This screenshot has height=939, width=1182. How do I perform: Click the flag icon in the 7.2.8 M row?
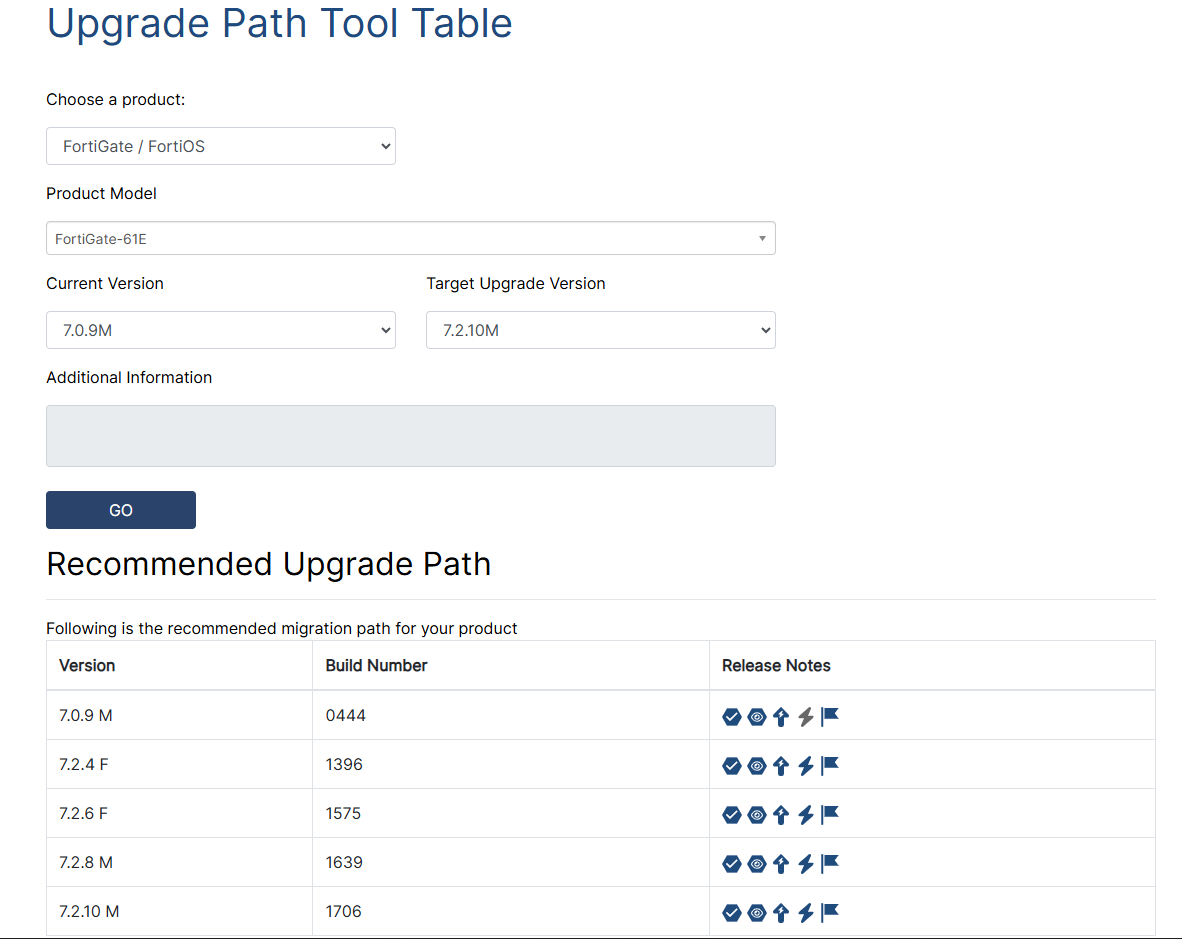[x=830, y=863]
